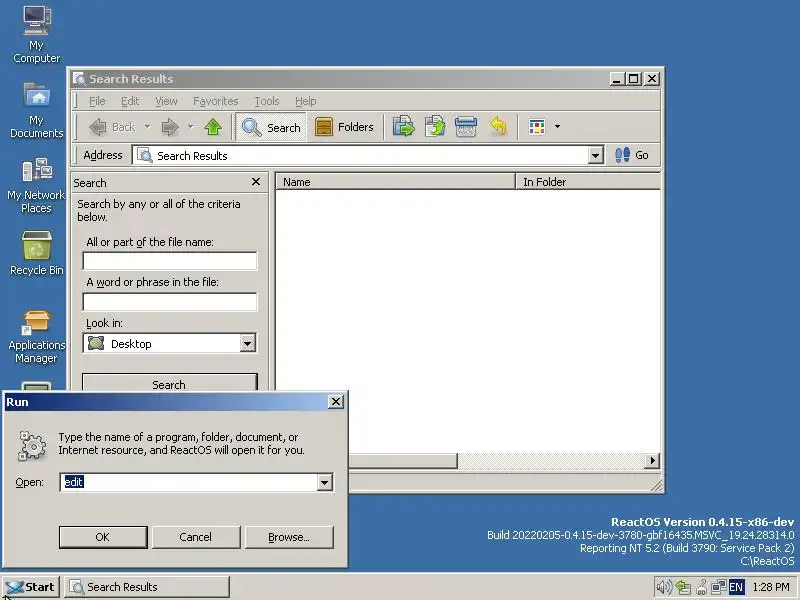
Task: Maximize the Search Results window
Action: click(634, 79)
